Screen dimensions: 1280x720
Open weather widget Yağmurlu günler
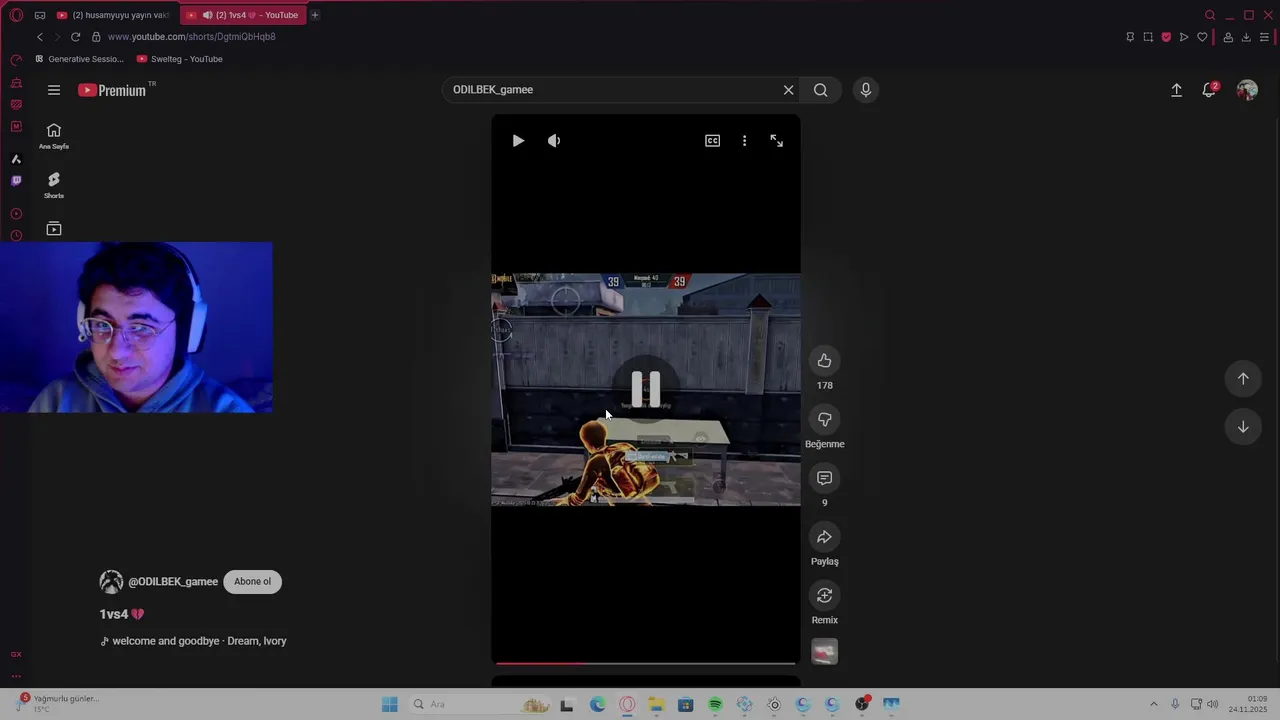[x=55, y=703]
